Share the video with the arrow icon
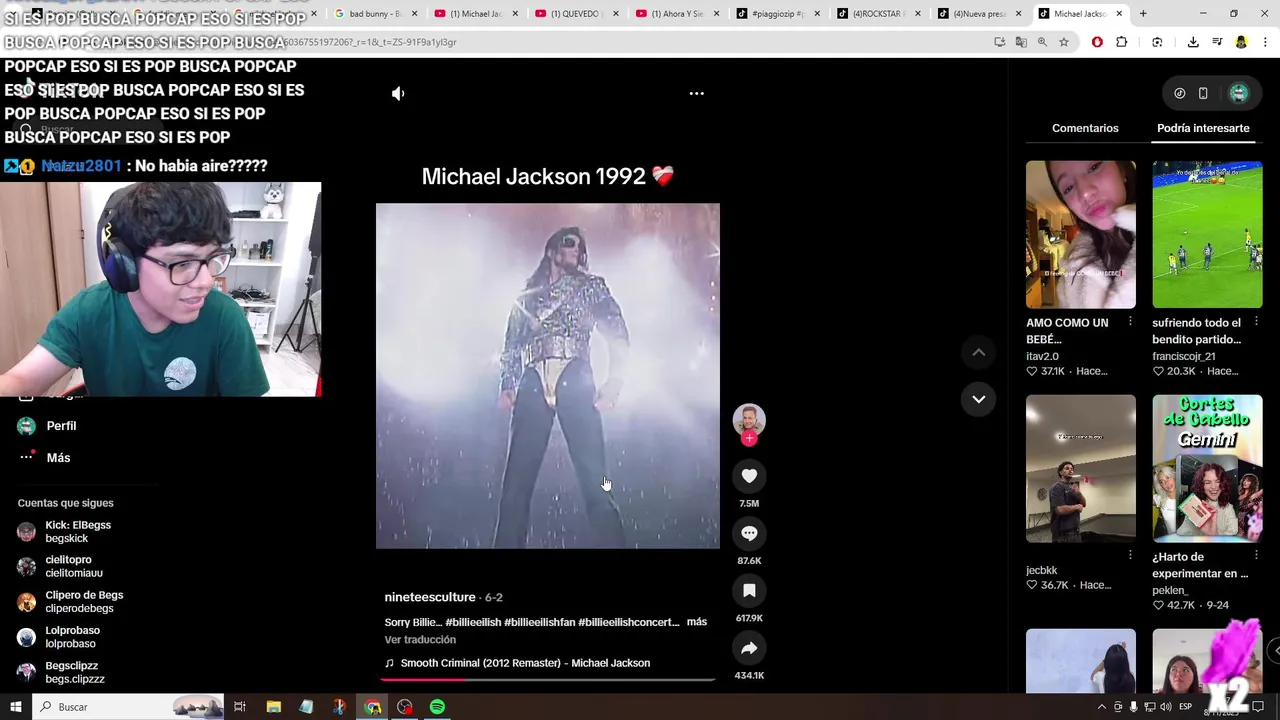Viewport: 1280px width, 720px height. tap(749, 648)
